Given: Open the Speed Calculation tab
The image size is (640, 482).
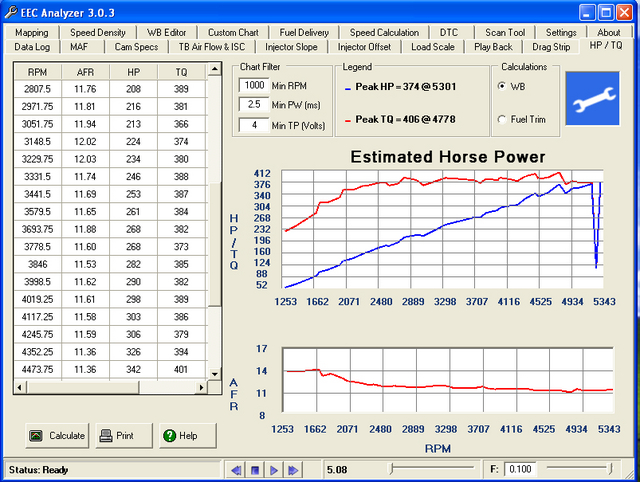Looking at the screenshot, I should 384,32.
